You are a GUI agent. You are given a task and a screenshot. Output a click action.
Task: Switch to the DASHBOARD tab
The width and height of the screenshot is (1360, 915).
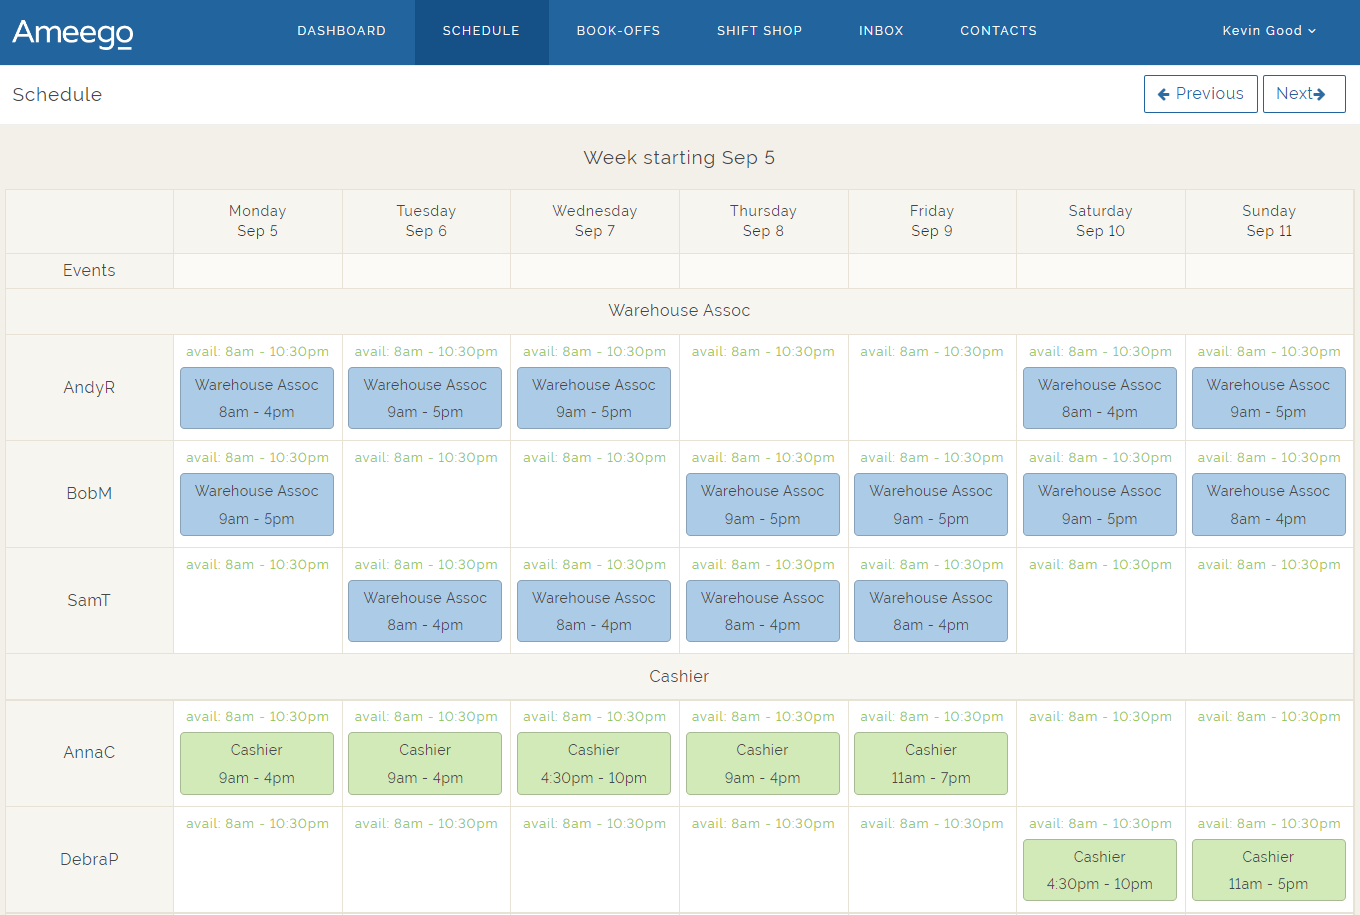point(341,31)
